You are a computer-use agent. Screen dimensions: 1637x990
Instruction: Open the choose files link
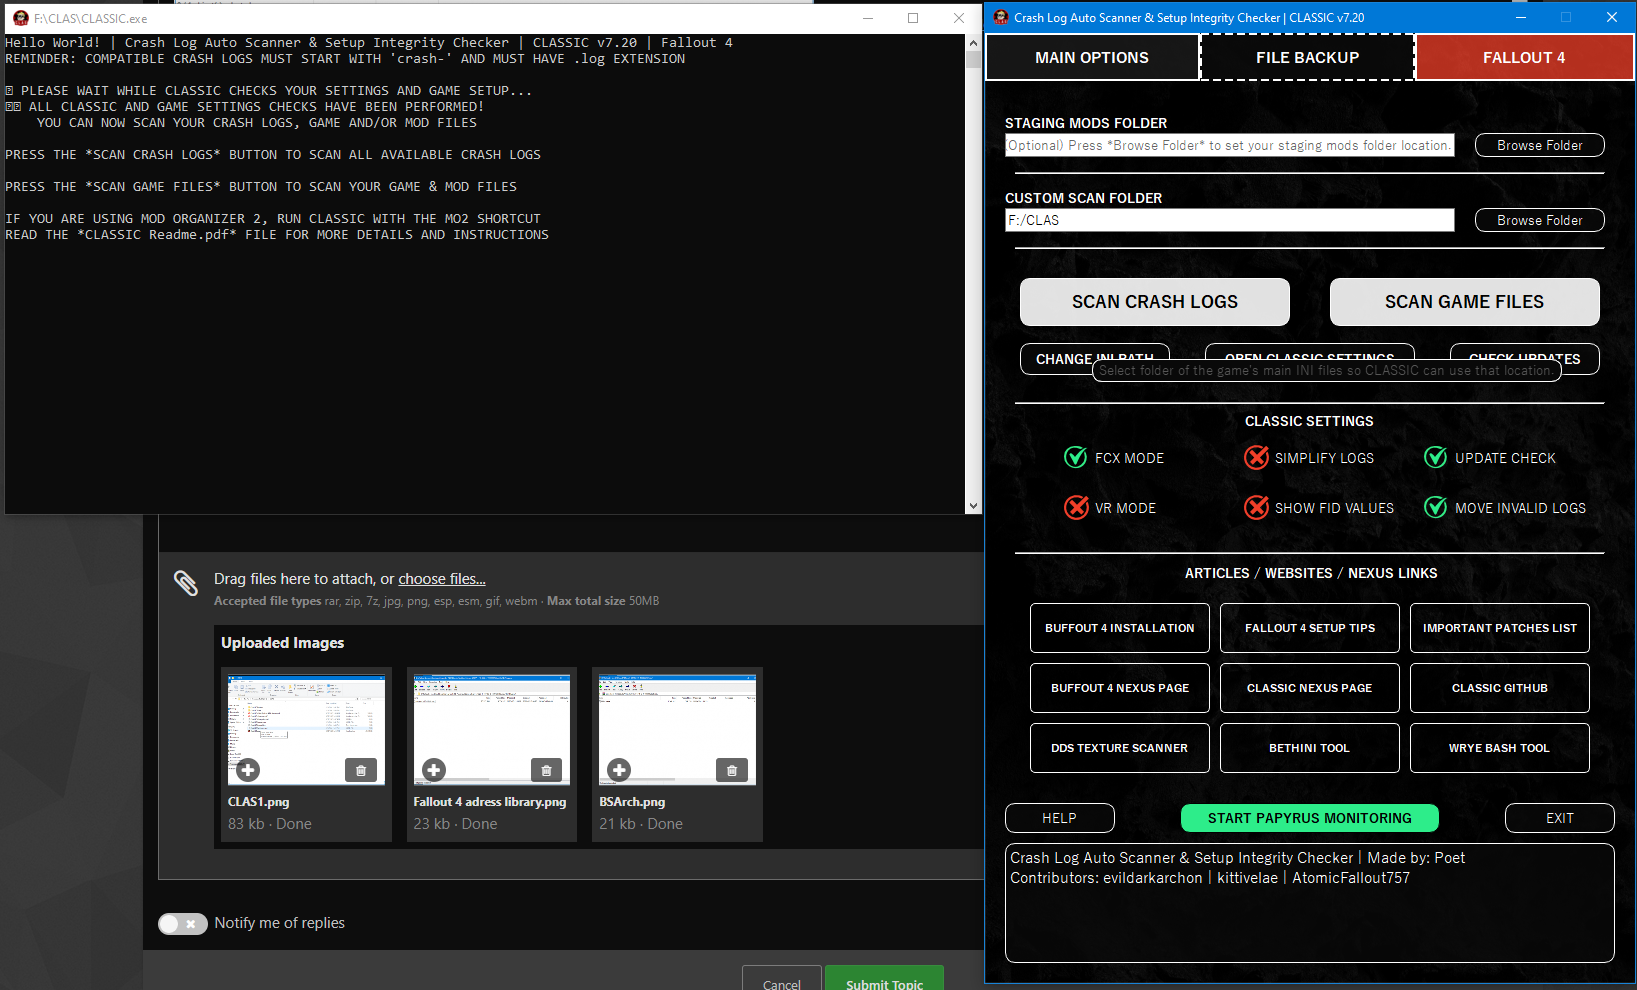[441, 579]
